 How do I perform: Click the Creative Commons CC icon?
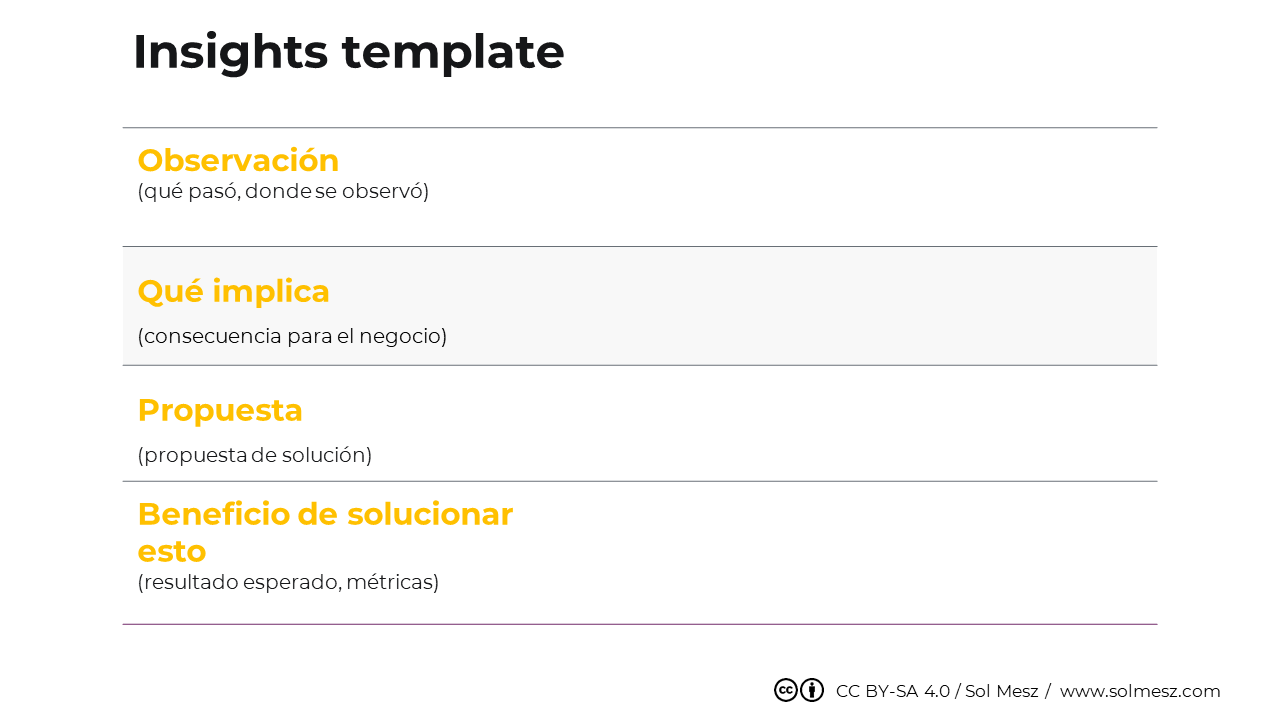[786, 690]
